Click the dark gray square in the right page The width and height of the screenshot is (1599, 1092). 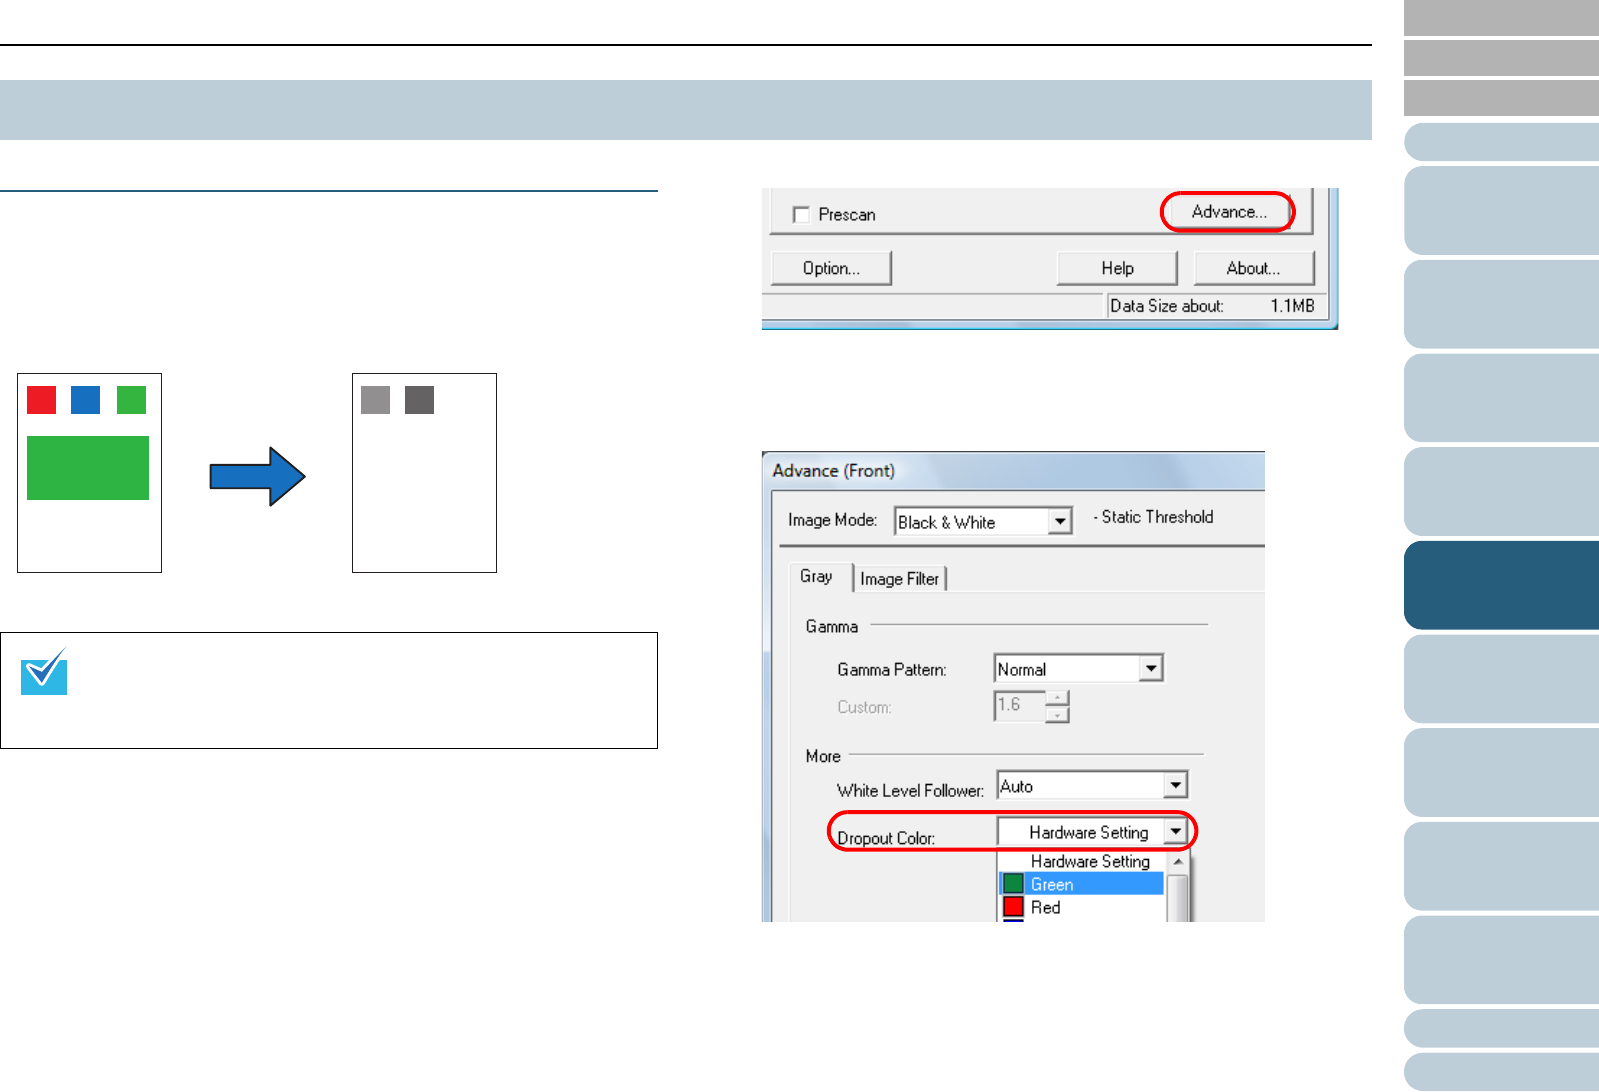[419, 400]
